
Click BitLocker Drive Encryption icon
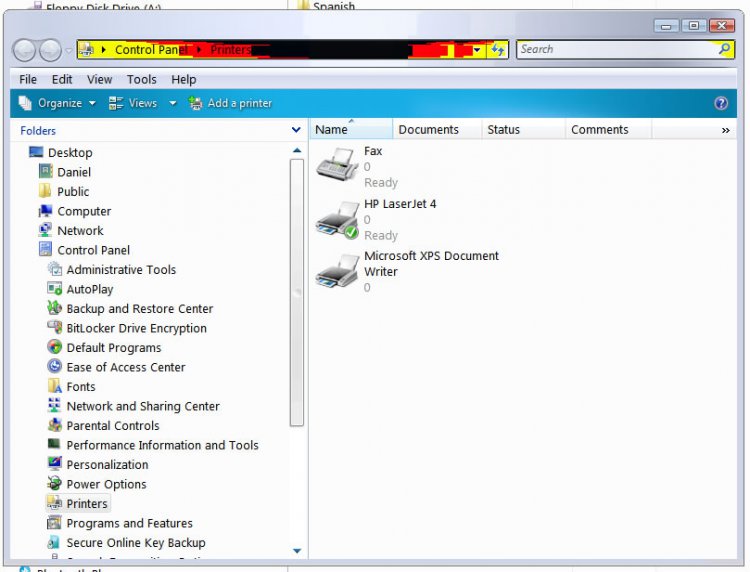point(55,327)
